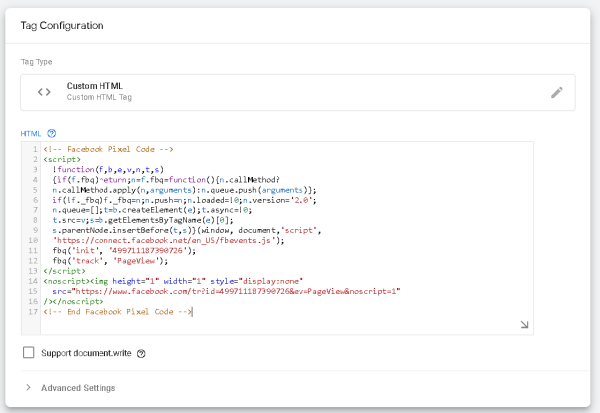Click the 'Custom HTML Tag' subtitle

tap(99, 97)
